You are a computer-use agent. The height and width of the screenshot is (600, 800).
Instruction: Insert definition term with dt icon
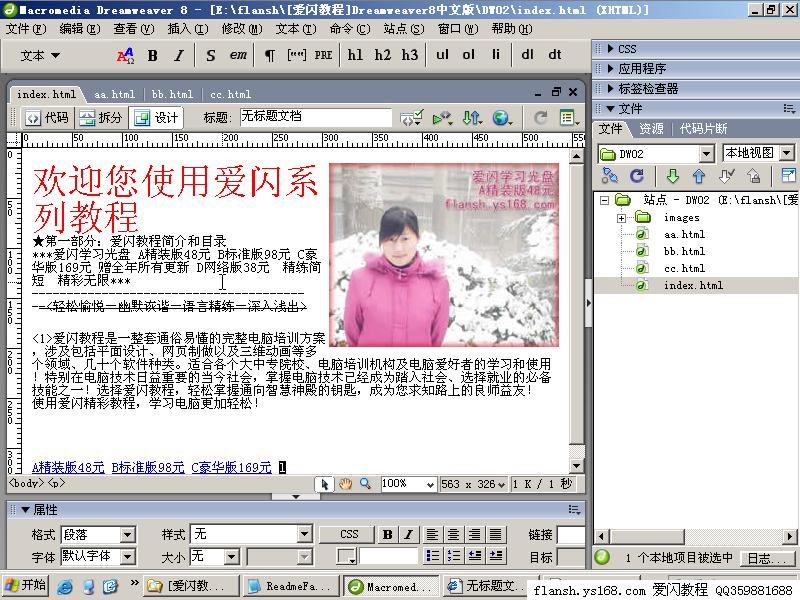[x=555, y=55]
